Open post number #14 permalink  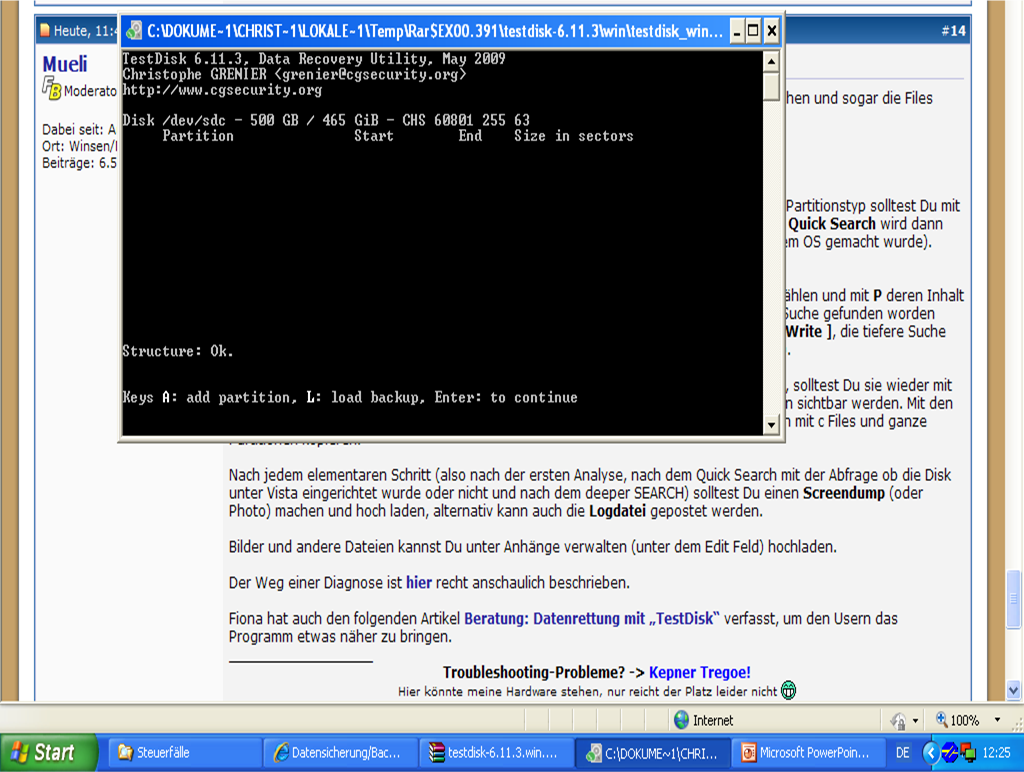(953, 31)
